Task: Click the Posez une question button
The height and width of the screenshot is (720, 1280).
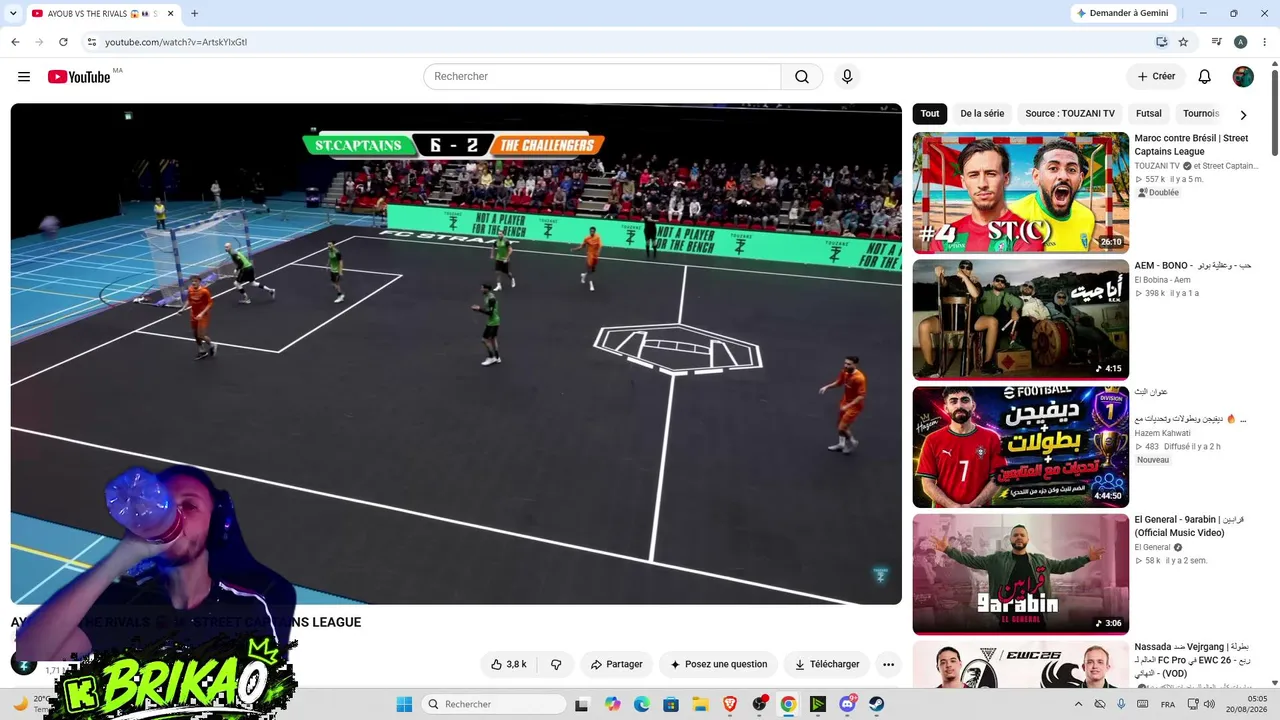Action: click(x=718, y=664)
